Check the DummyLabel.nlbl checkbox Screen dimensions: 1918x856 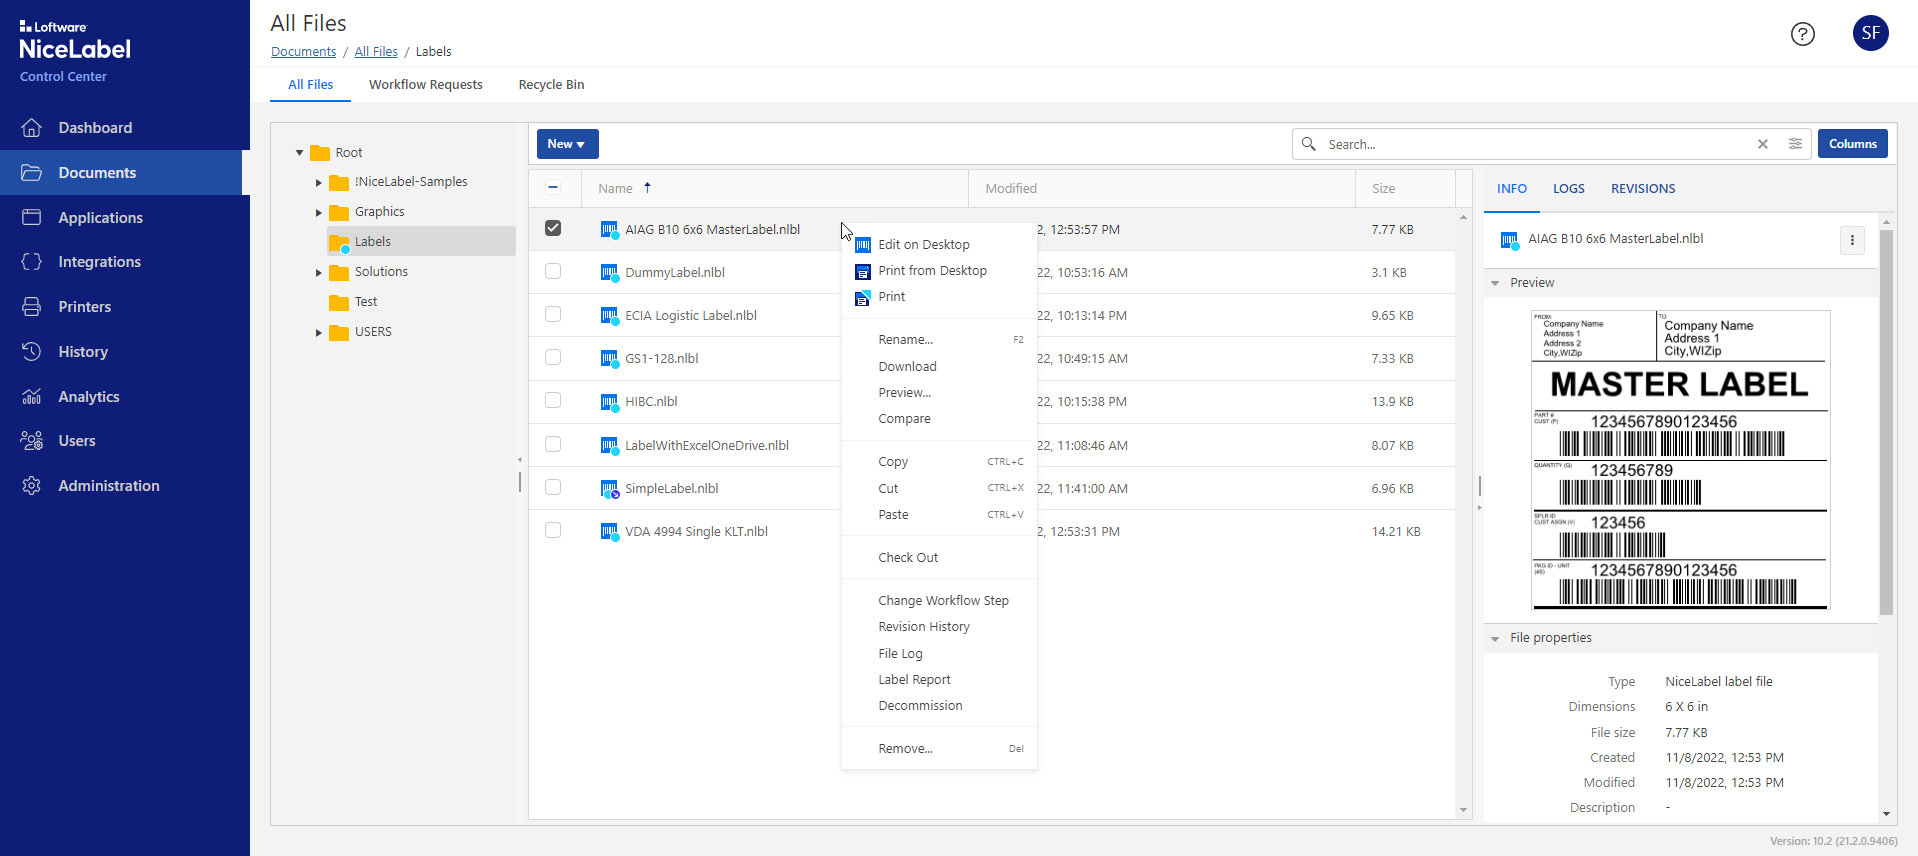coord(553,272)
